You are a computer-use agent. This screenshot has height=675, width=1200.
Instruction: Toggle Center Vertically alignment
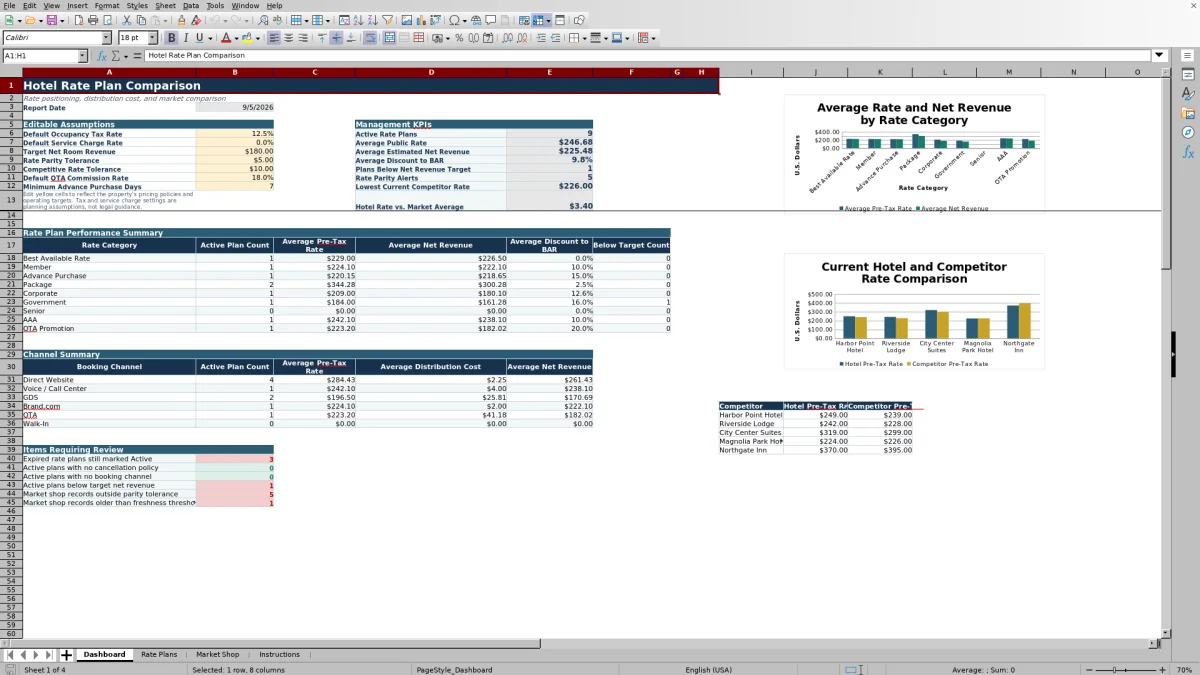pos(336,38)
